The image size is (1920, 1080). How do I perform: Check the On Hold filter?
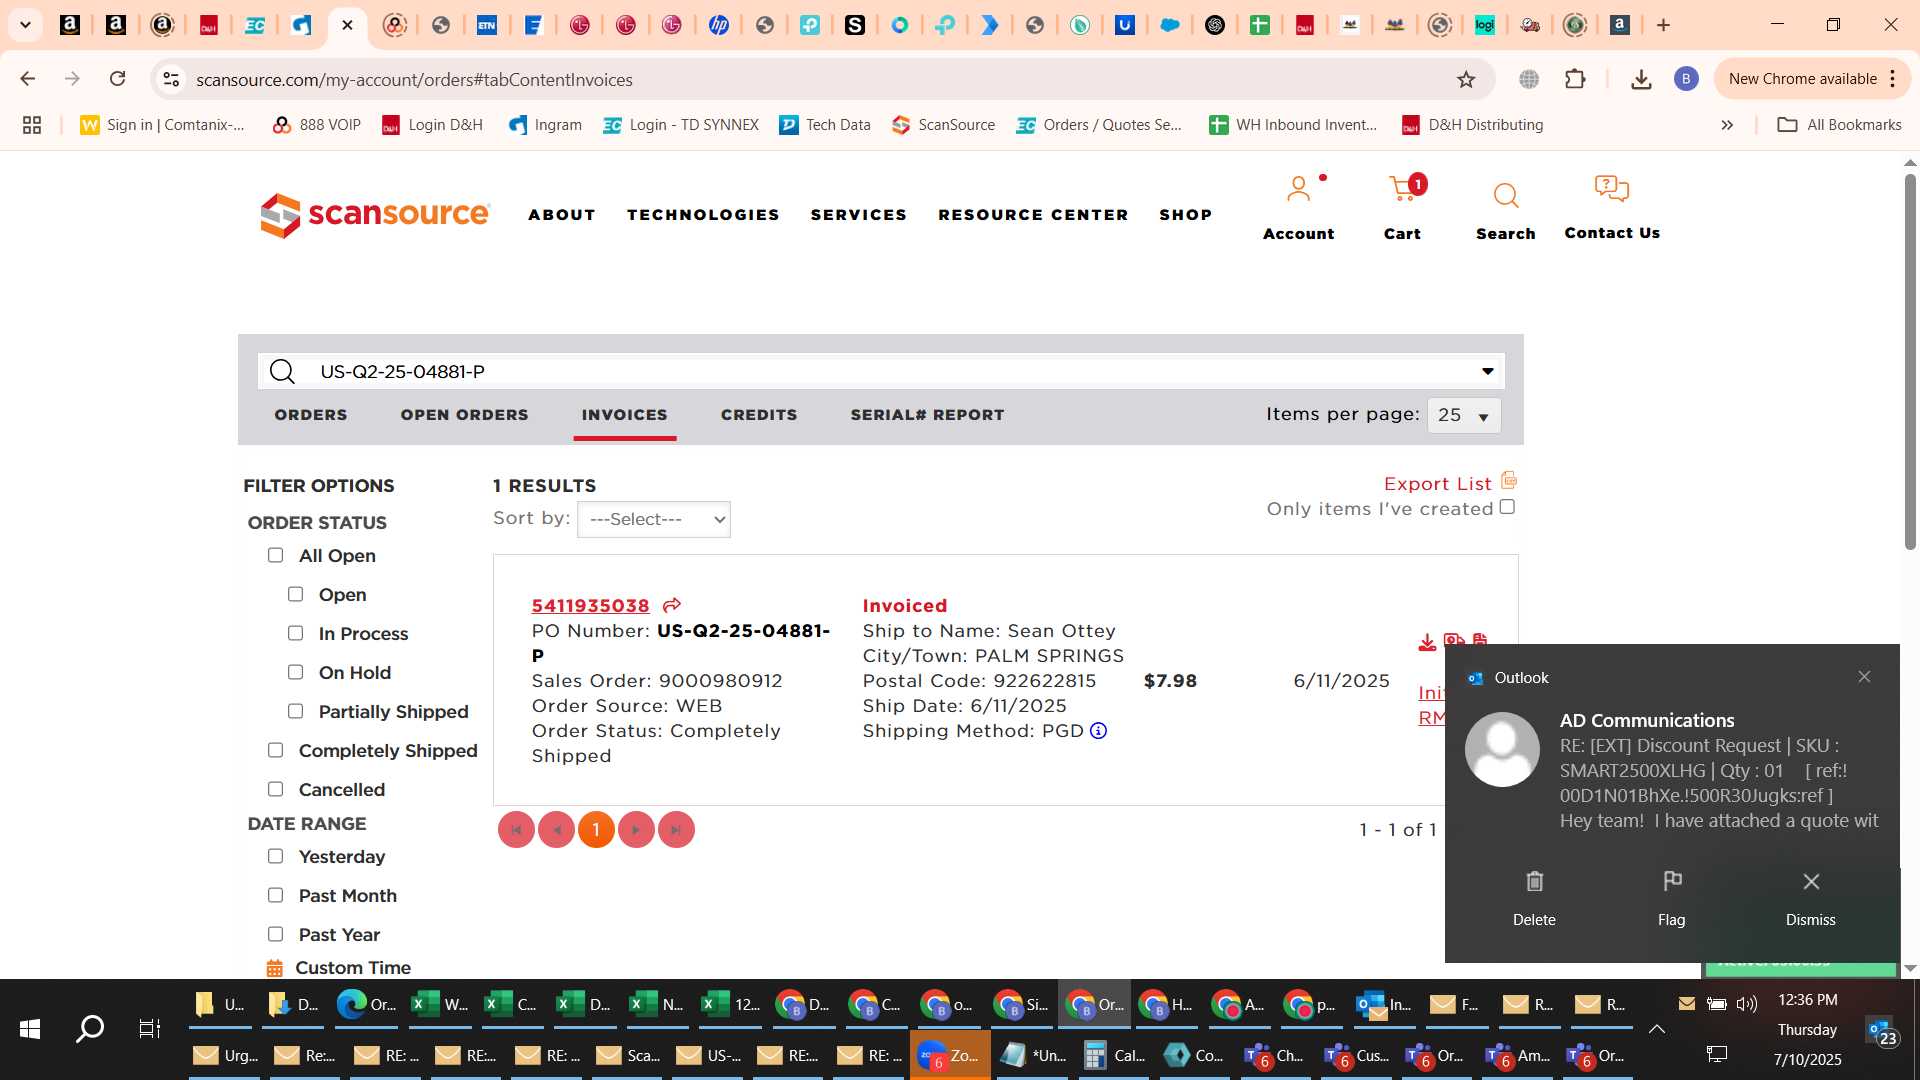click(x=295, y=672)
